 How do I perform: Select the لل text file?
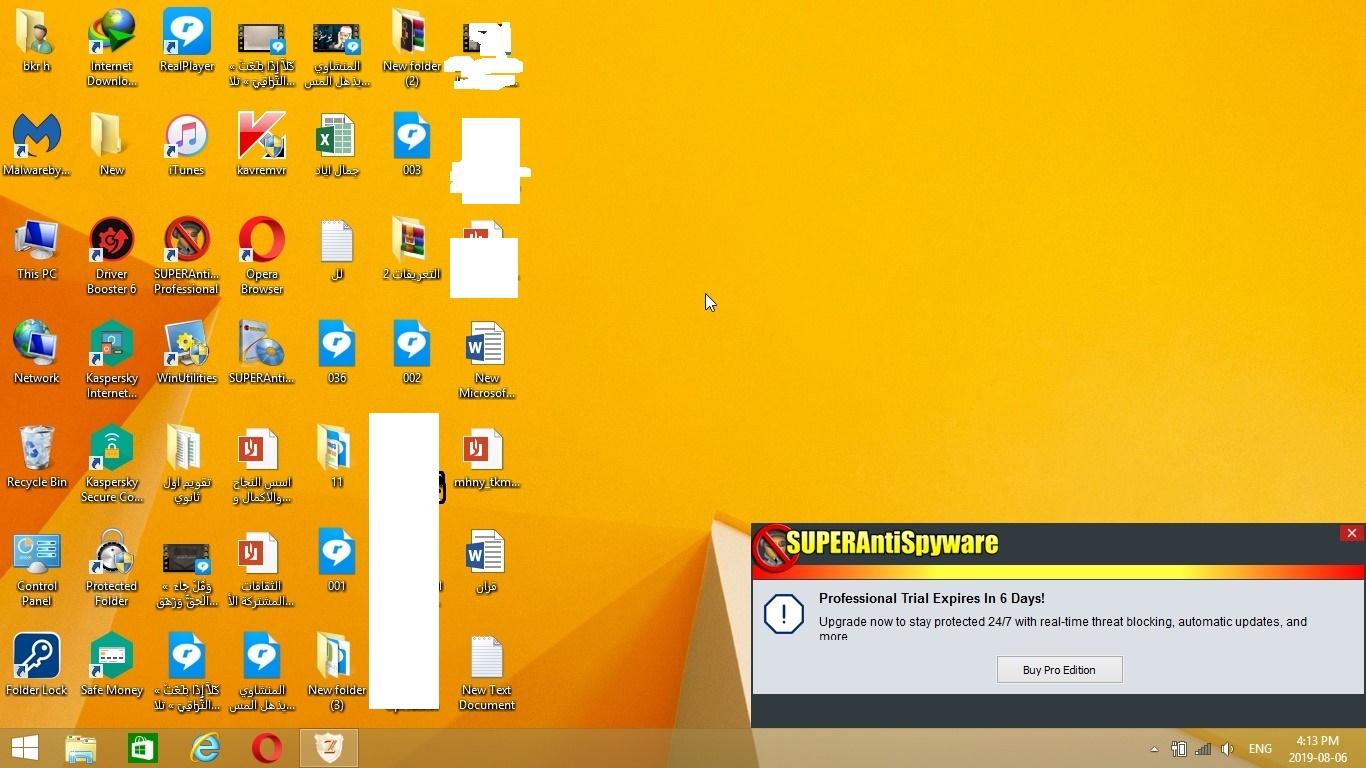337,251
